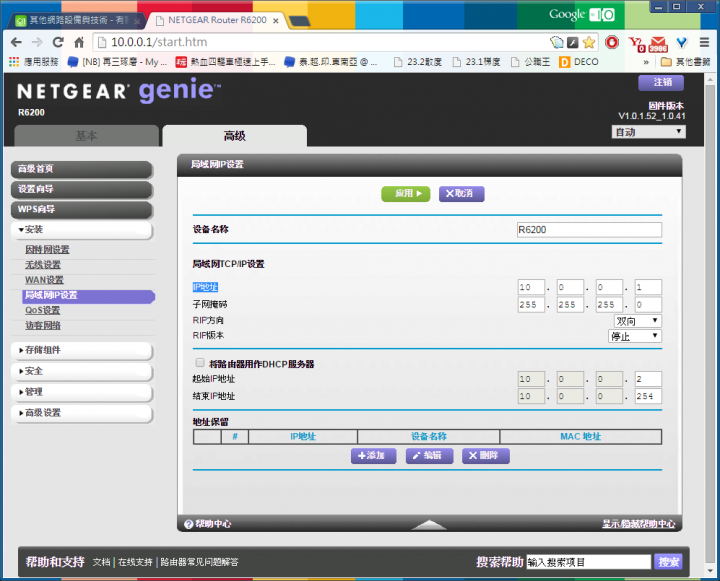Open the browser home page icon
Screen dimensions: 720x581
(79, 42)
